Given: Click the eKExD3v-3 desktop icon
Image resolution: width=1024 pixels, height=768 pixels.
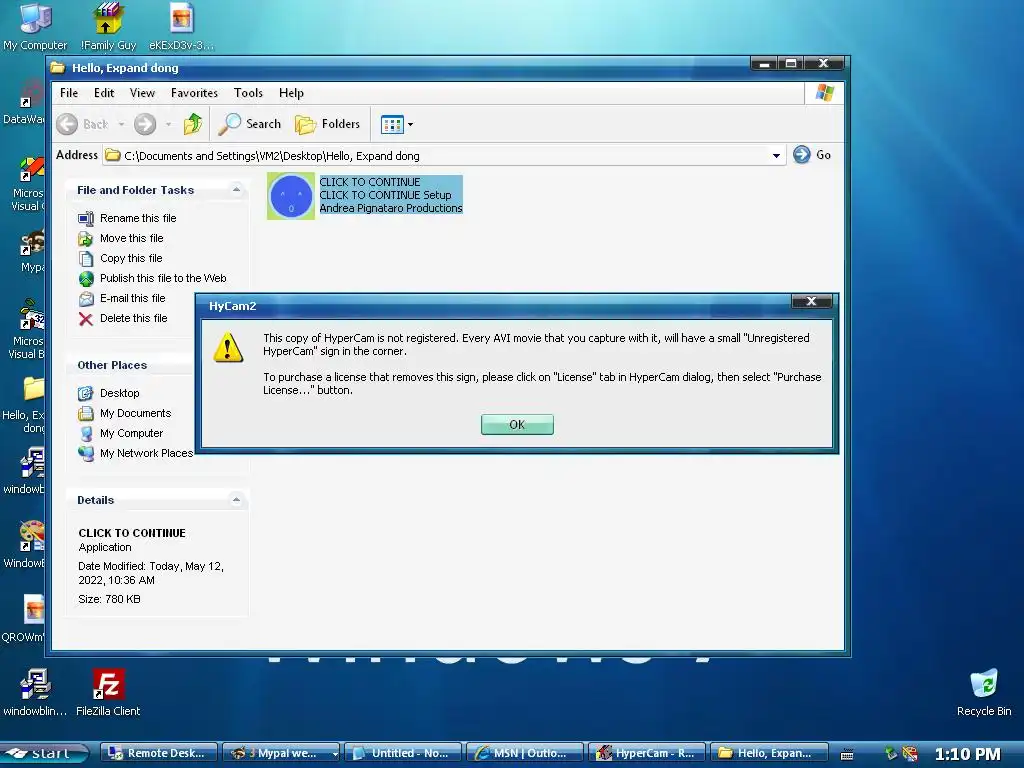Looking at the screenshot, I should click(181, 26).
